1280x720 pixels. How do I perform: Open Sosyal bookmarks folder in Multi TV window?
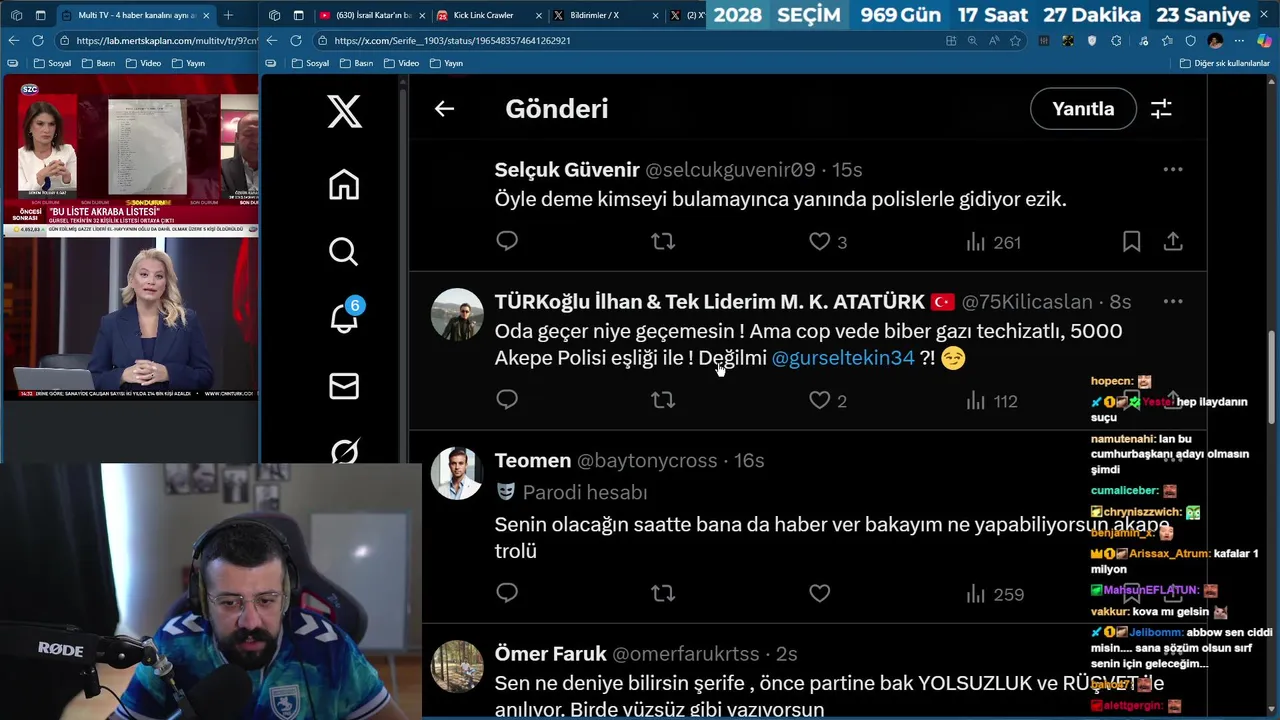click(52, 63)
